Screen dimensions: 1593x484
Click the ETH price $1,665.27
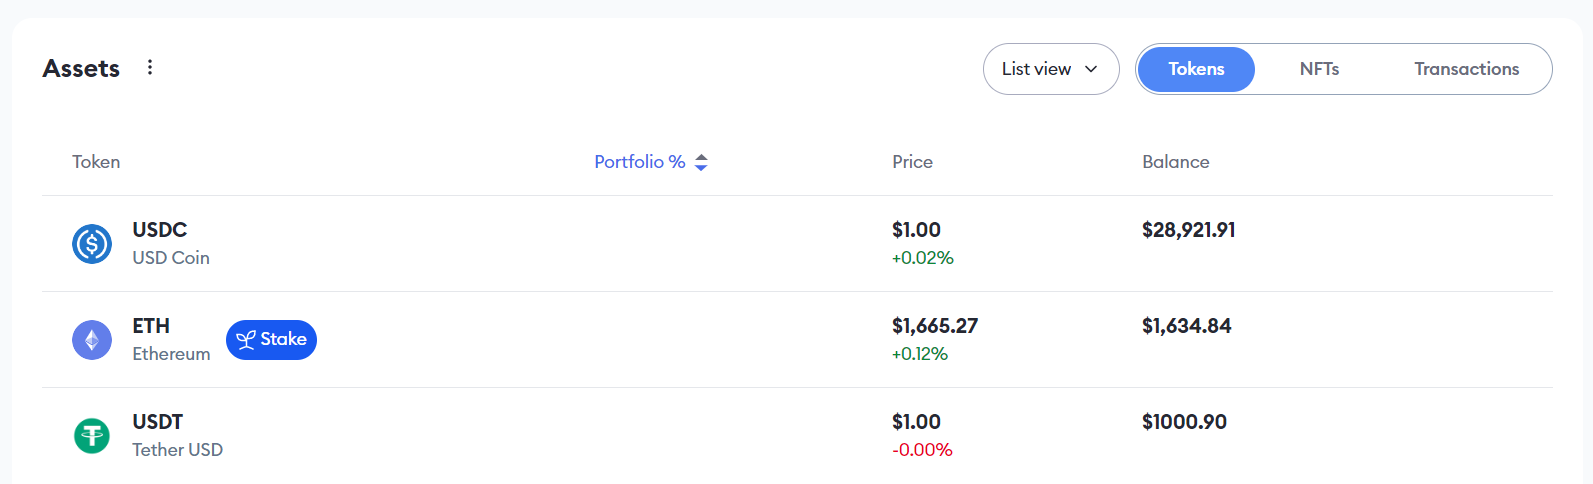pos(935,326)
